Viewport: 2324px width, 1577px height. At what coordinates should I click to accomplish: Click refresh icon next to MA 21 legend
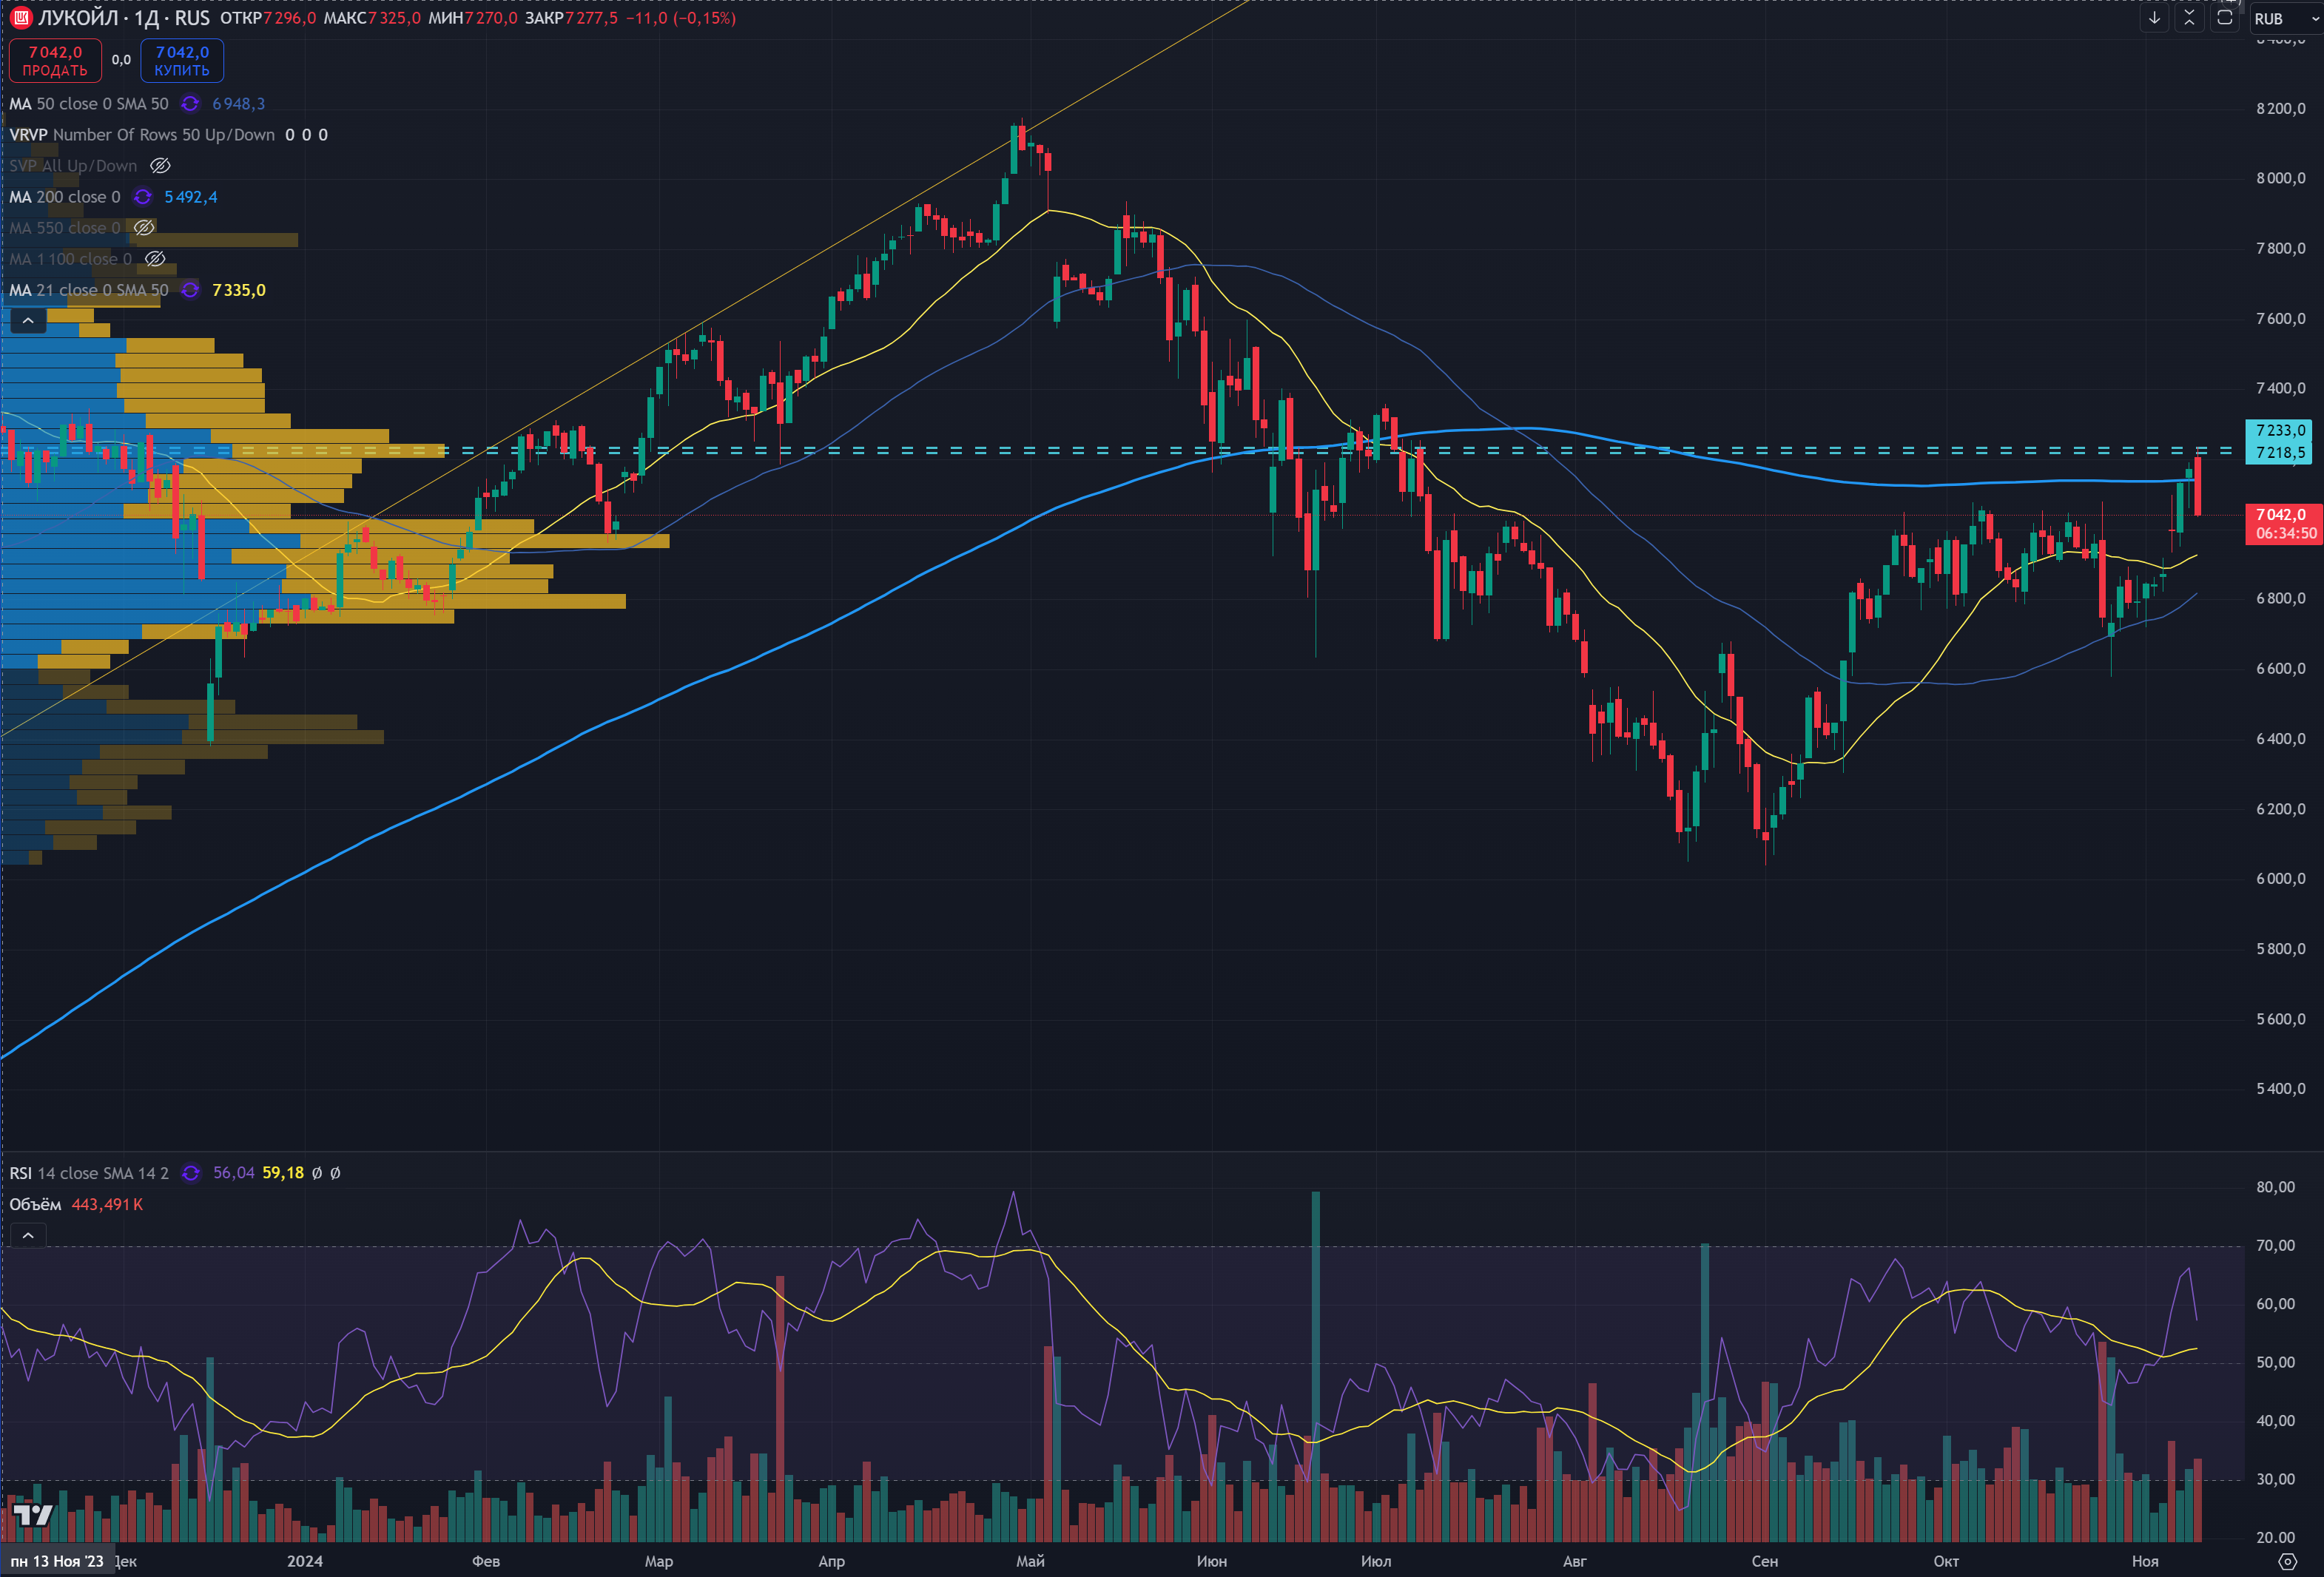190,290
